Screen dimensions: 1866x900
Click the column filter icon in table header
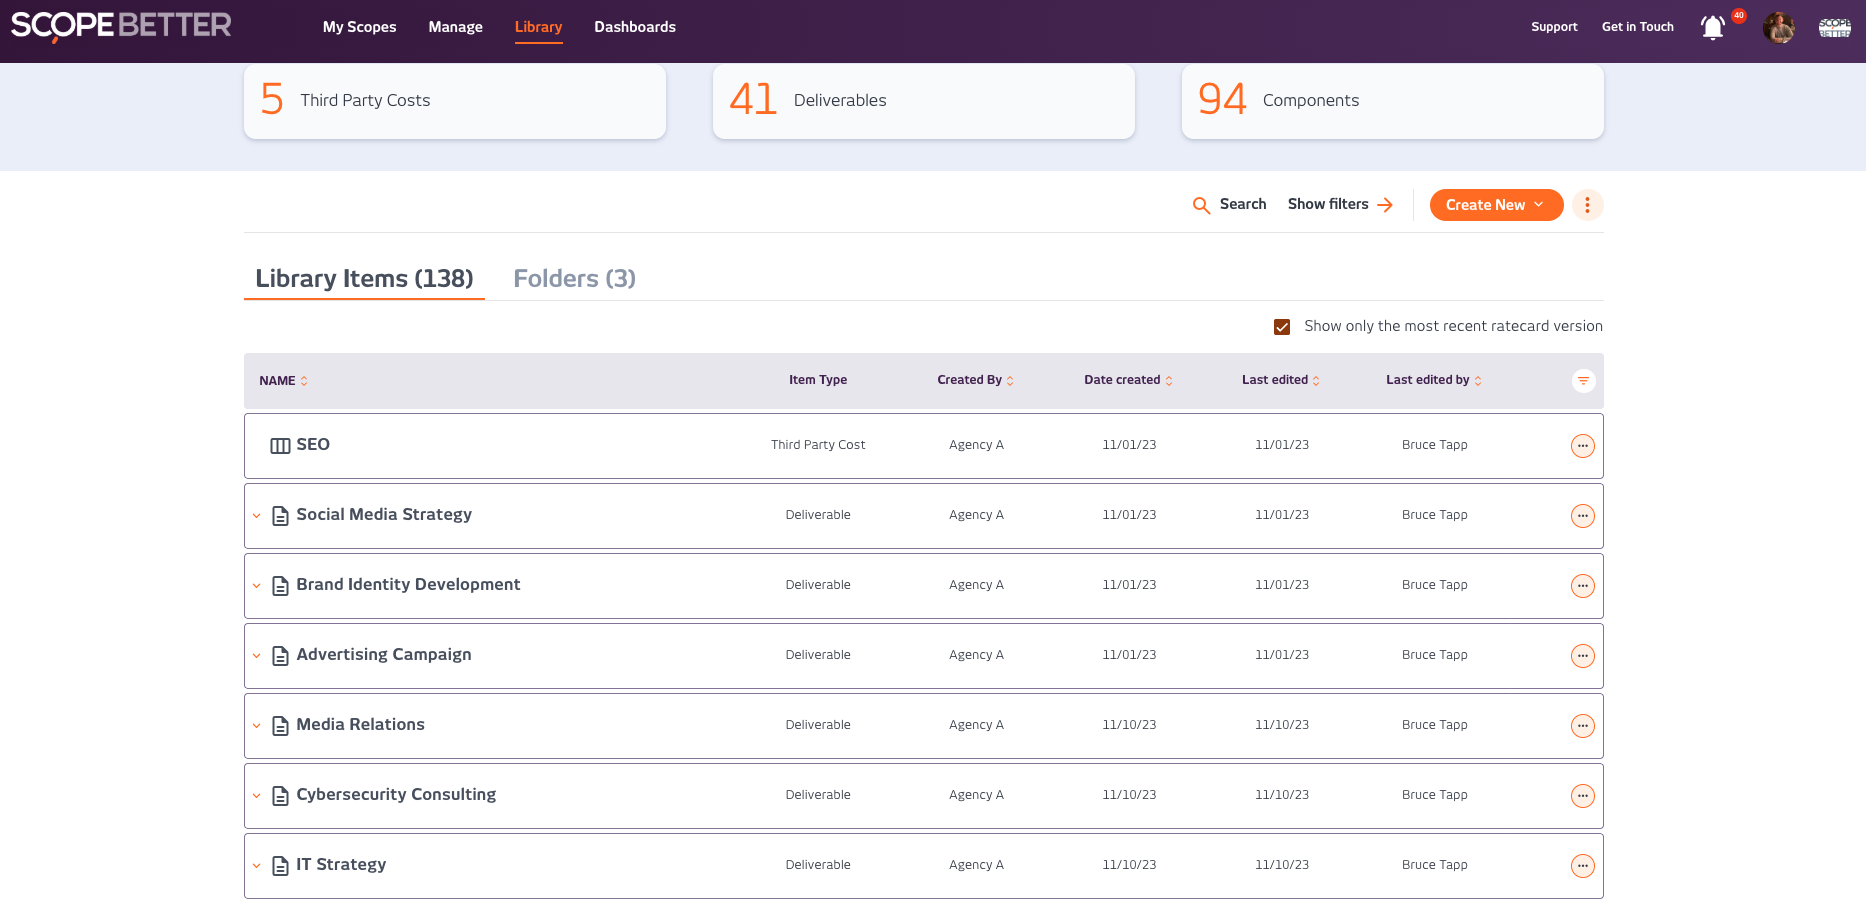[x=1583, y=381]
